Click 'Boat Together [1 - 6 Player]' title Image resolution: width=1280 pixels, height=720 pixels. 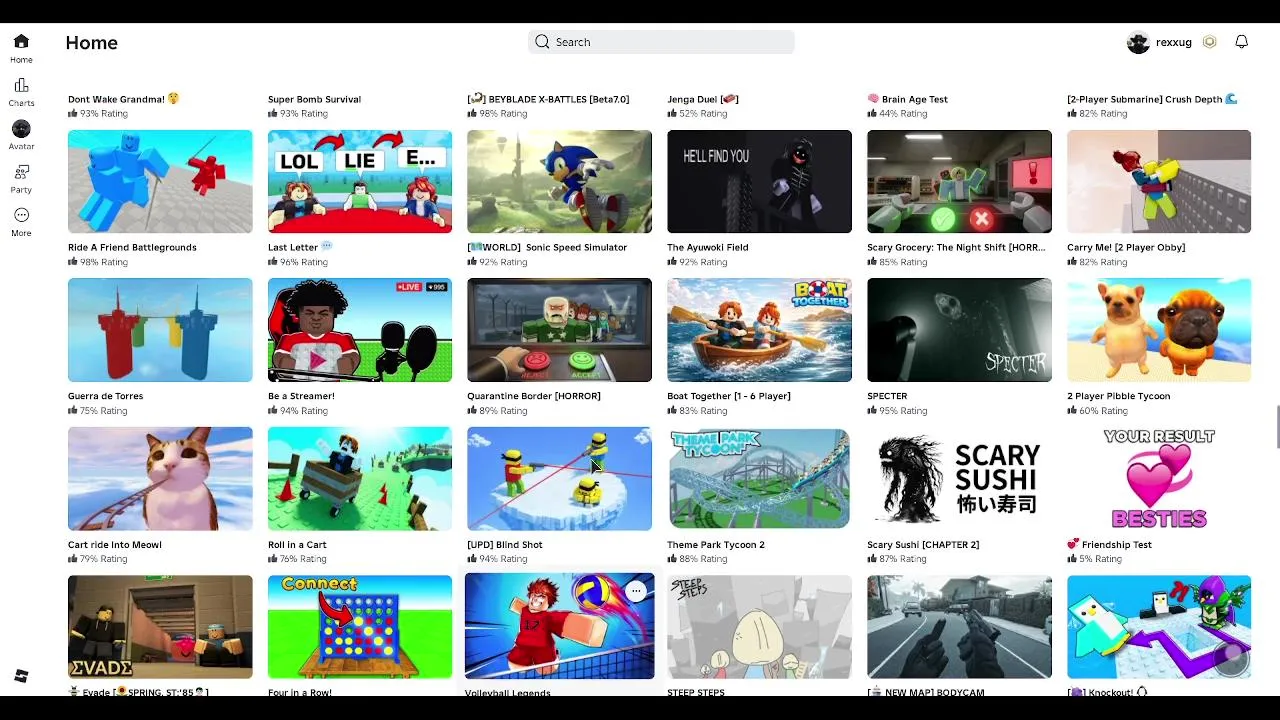click(729, 396)
